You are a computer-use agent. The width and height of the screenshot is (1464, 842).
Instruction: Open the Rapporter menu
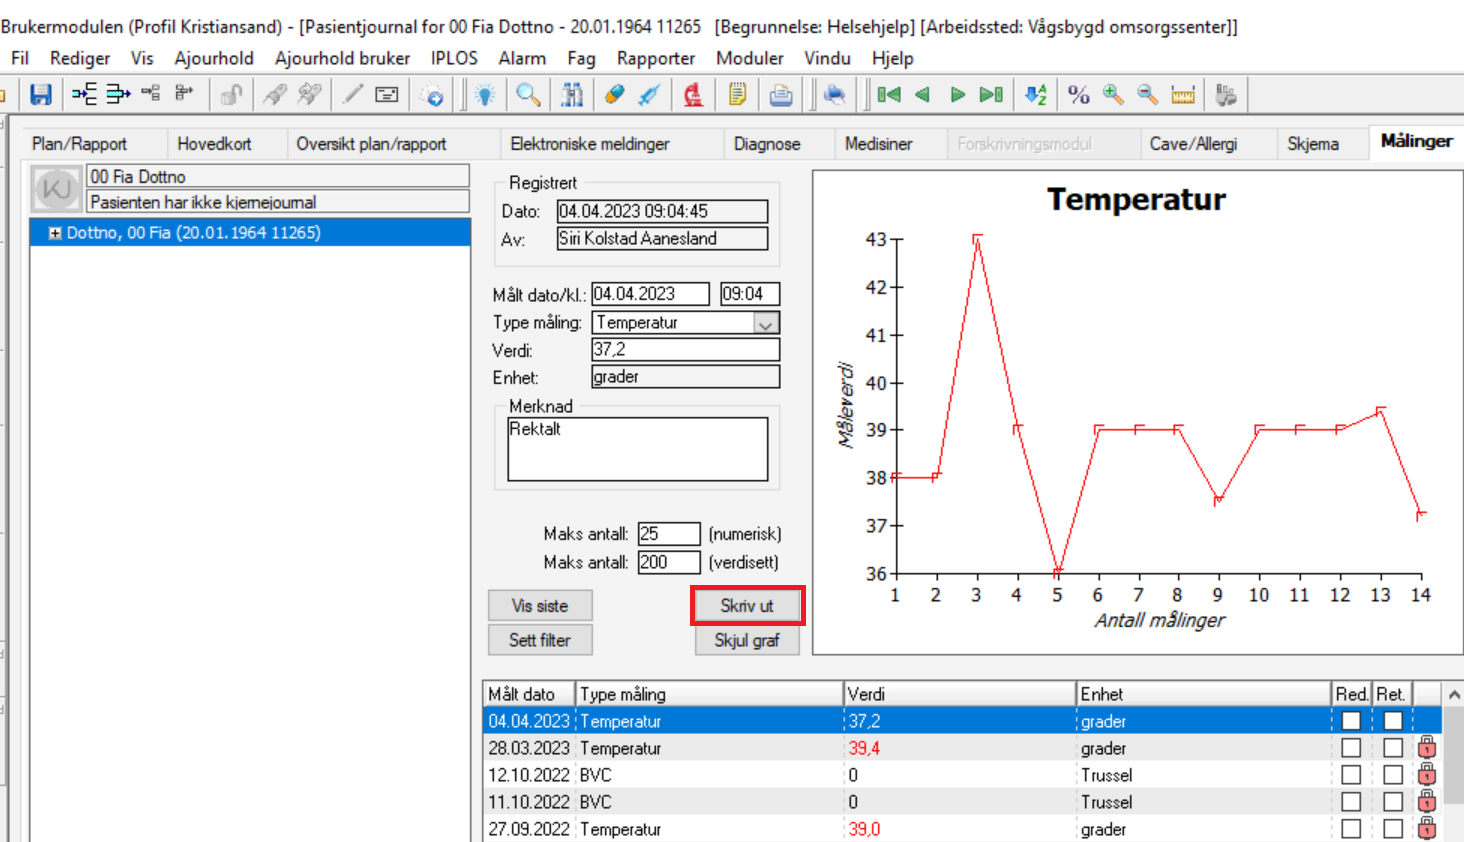click(x=656, y=58)
